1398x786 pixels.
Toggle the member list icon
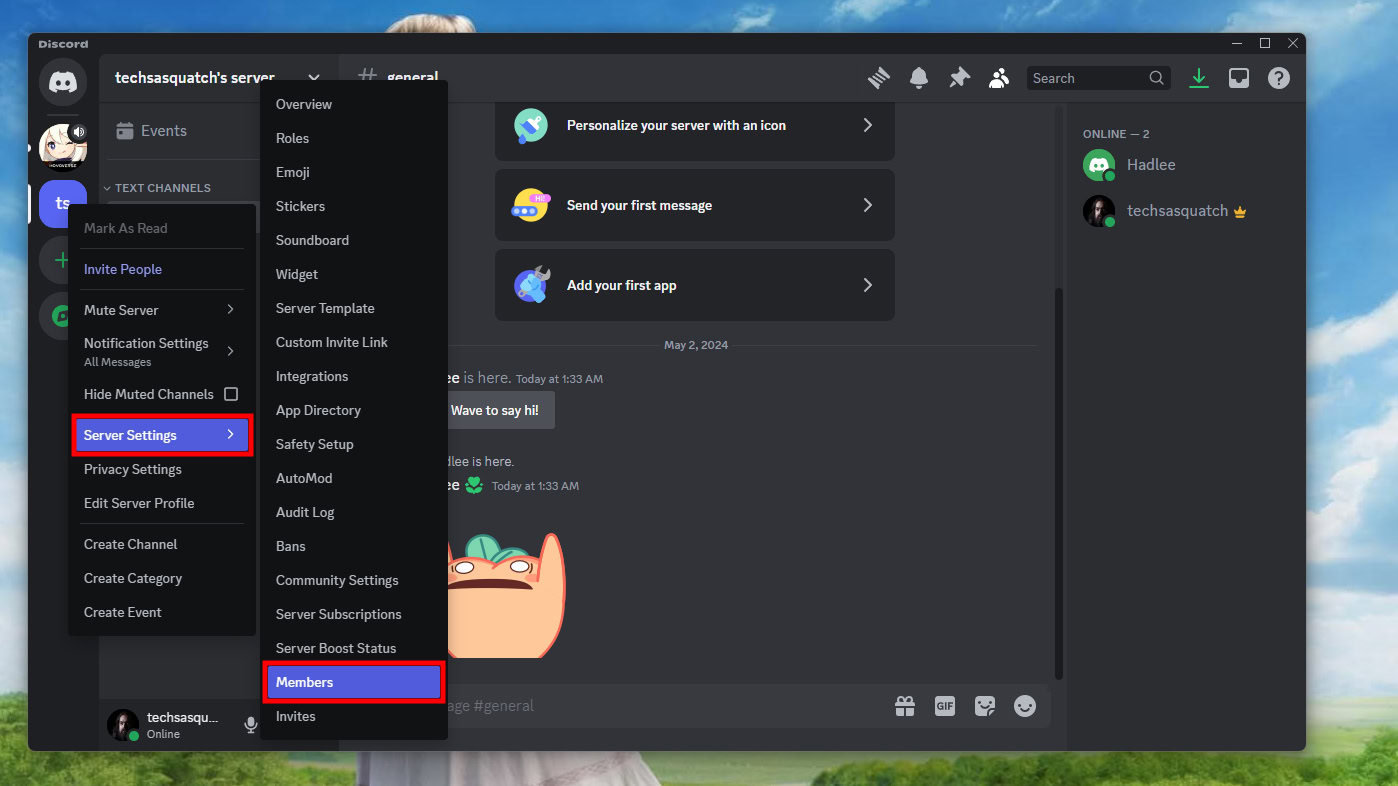(x=998, y=78)
